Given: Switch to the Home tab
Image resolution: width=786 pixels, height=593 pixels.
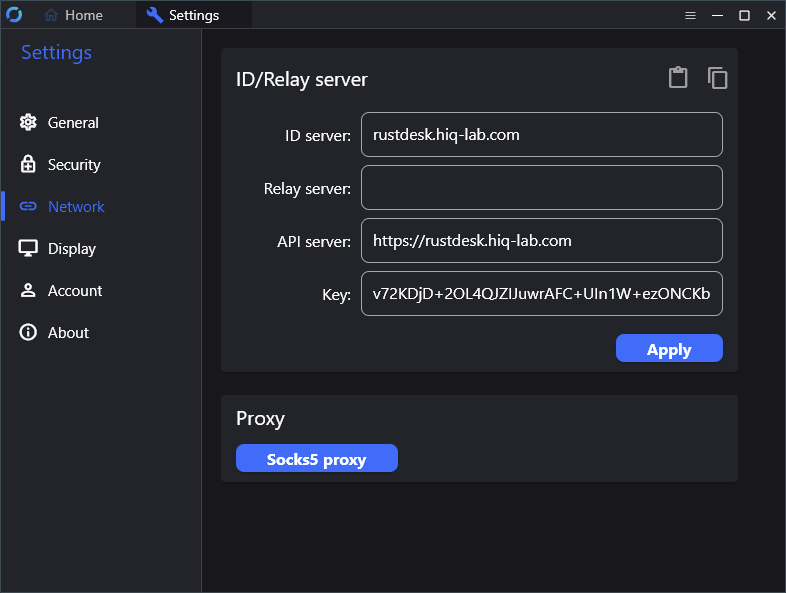Looking at the screenshot, I should 74,15.
